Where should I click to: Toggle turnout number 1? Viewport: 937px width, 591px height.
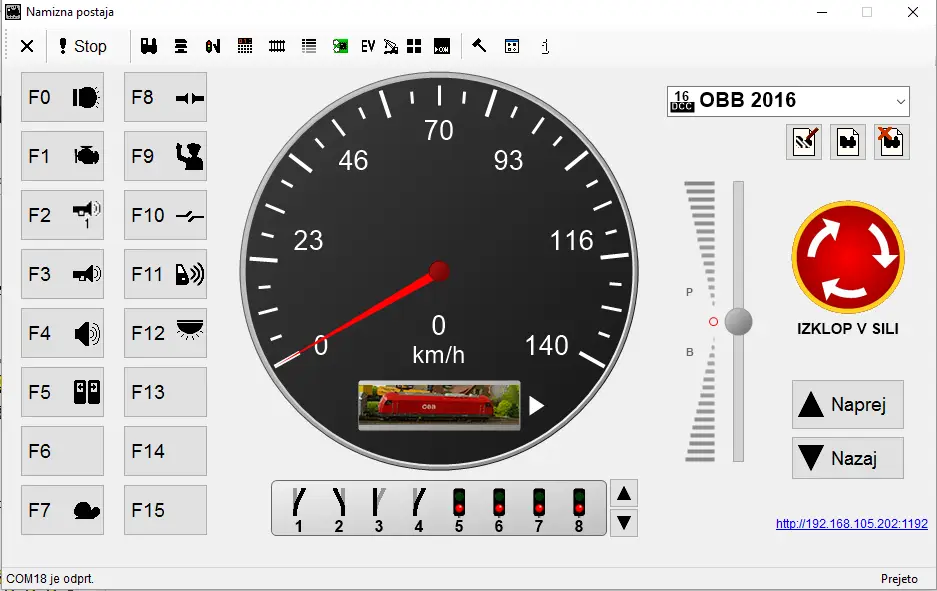pos(298,508)
